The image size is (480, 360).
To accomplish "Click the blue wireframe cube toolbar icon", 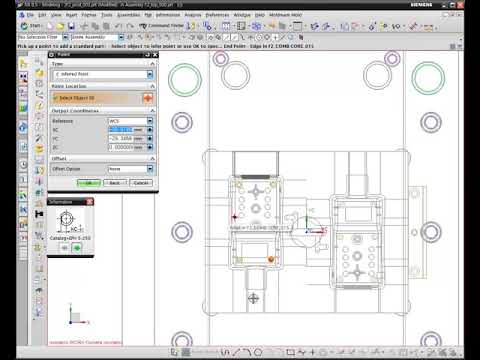I will pos(256,26).
